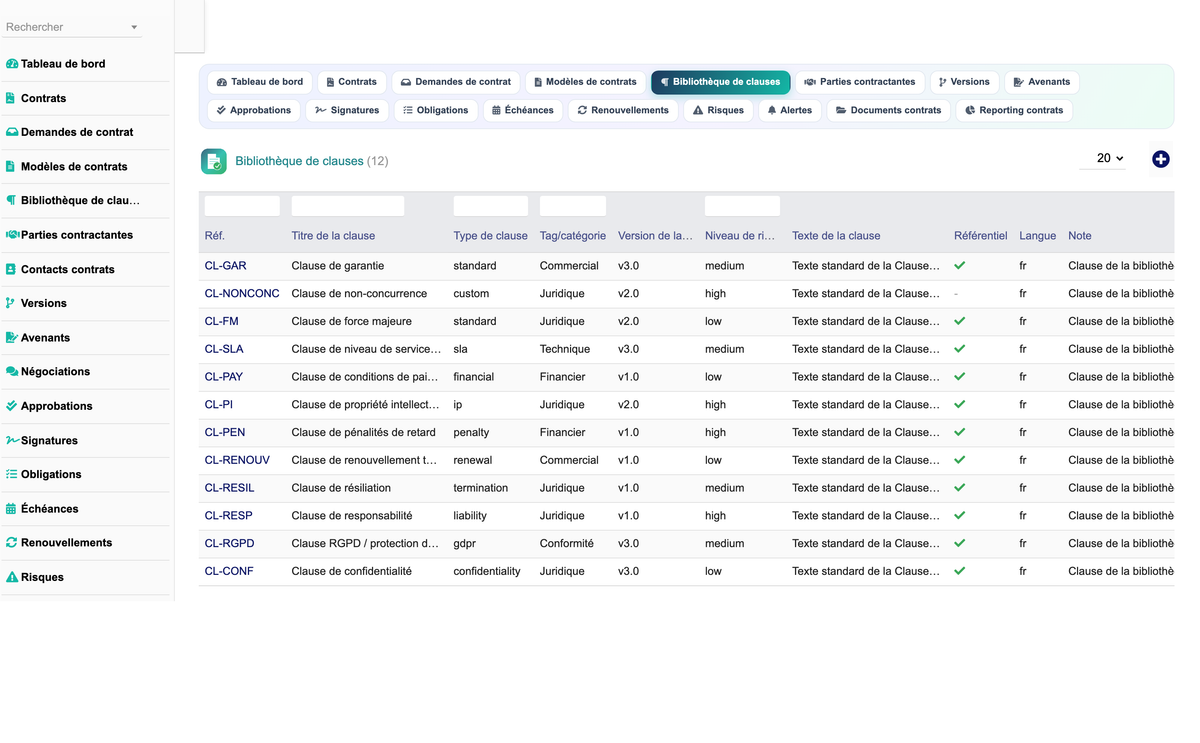Click the Versions sidebar branch icon

(11, 303)
